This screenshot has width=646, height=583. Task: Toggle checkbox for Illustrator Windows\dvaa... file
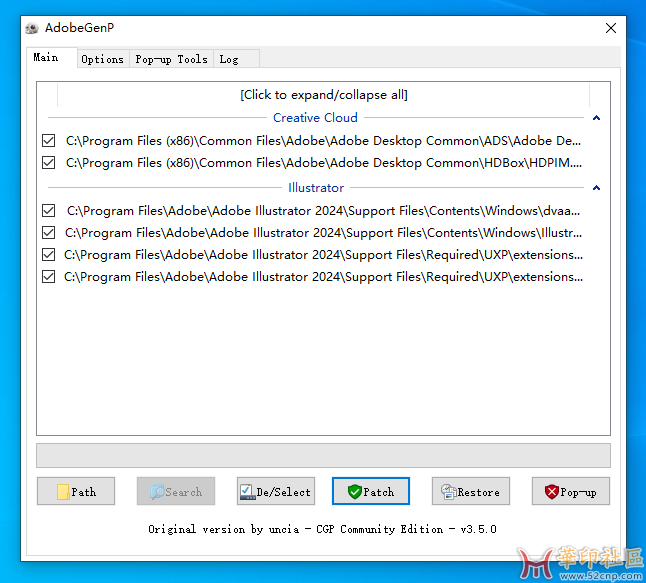click(49, 211)
